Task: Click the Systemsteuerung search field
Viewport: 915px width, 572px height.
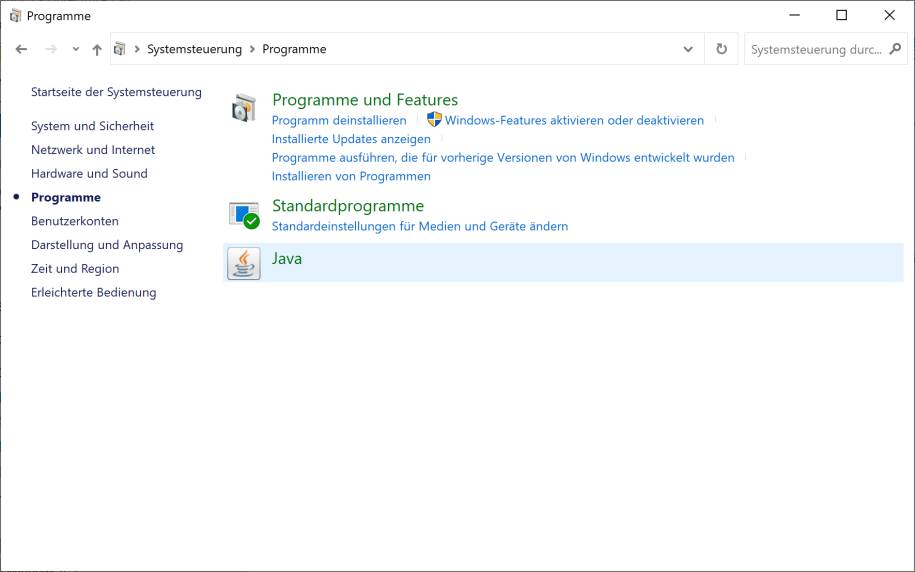Action: (x=815, y=49)
